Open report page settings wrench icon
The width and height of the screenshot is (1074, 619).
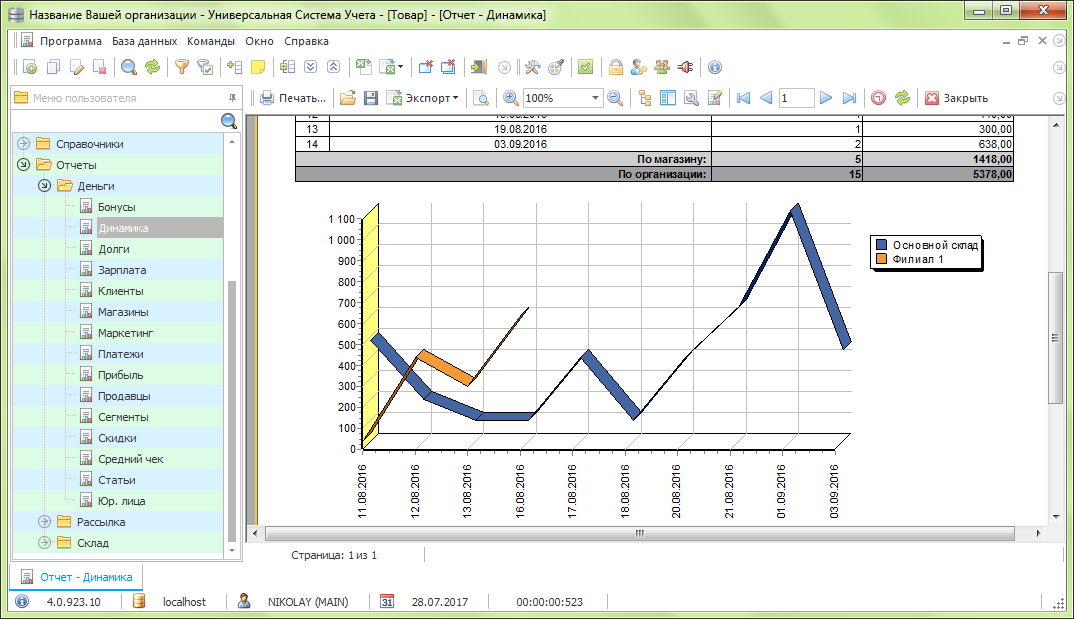pyautogui.click(x=691, y=98)
